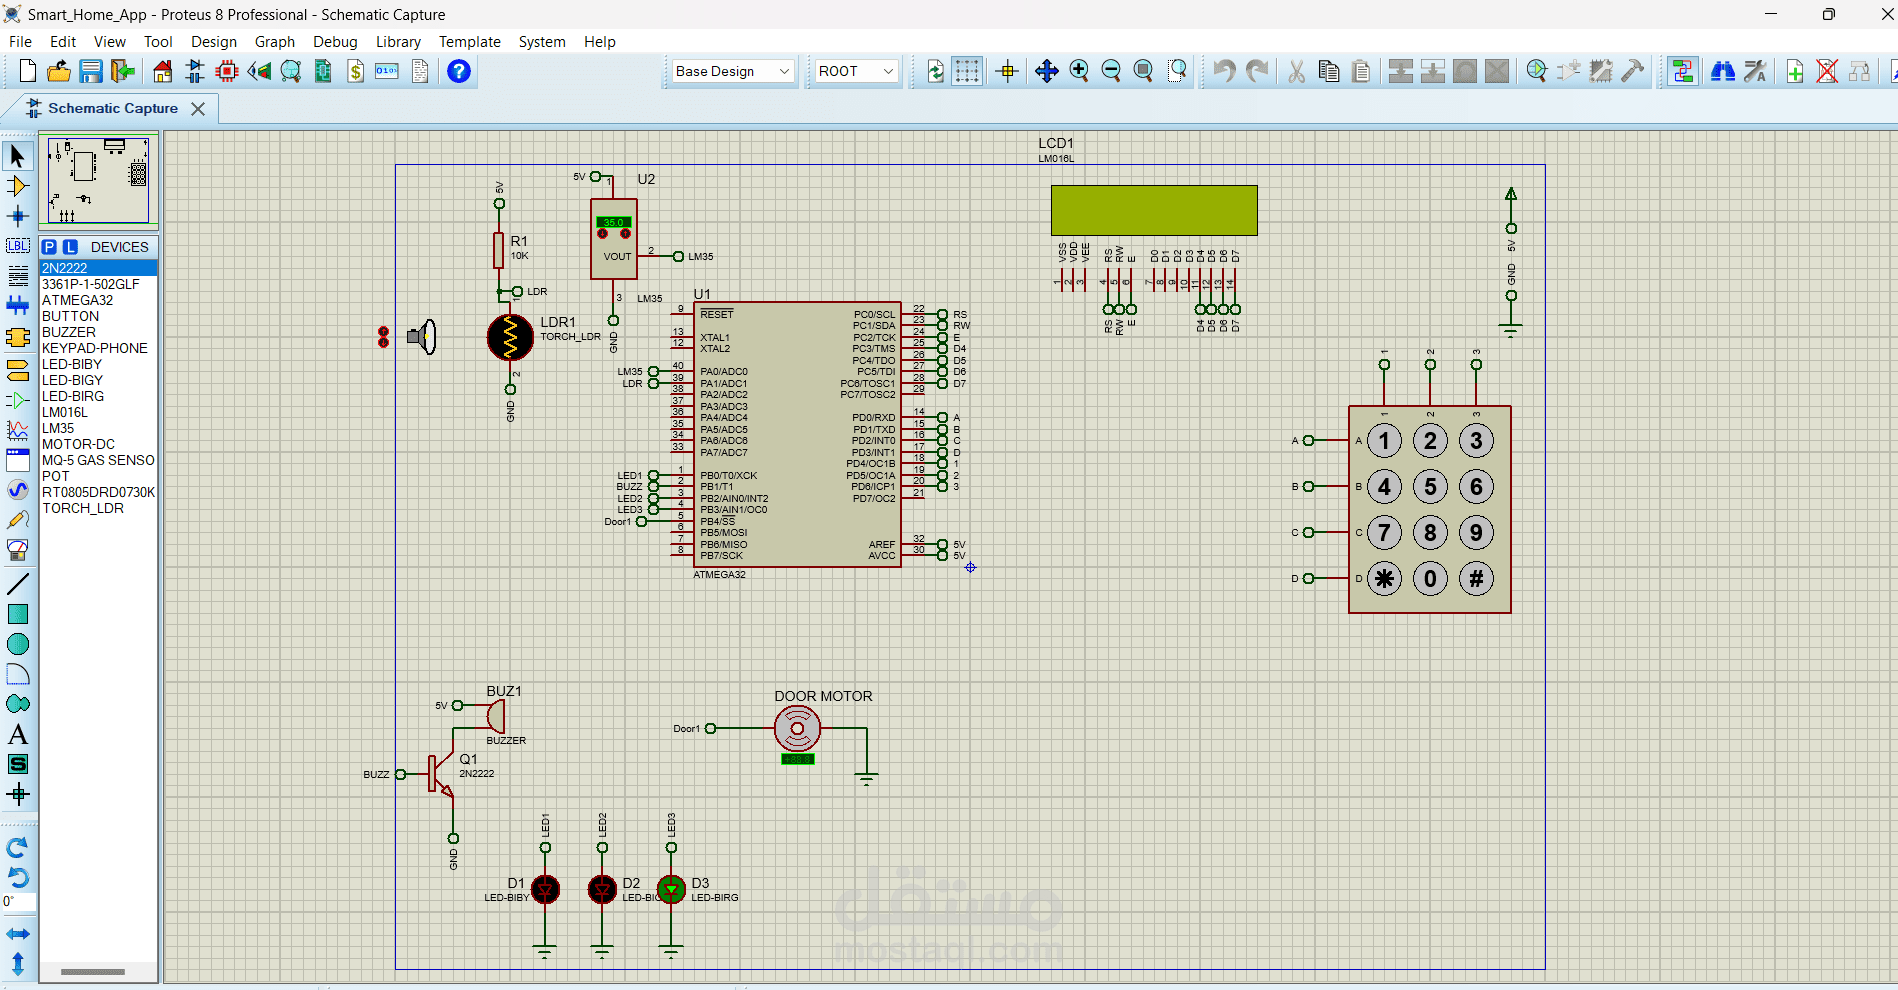Open the Bill of Materials dollar icon

click(355, 71)
